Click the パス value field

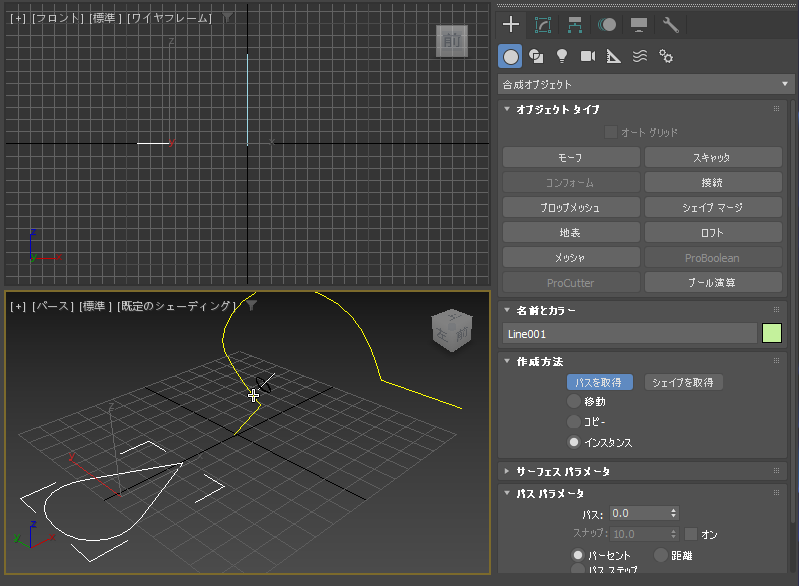[x=639, y=513]
